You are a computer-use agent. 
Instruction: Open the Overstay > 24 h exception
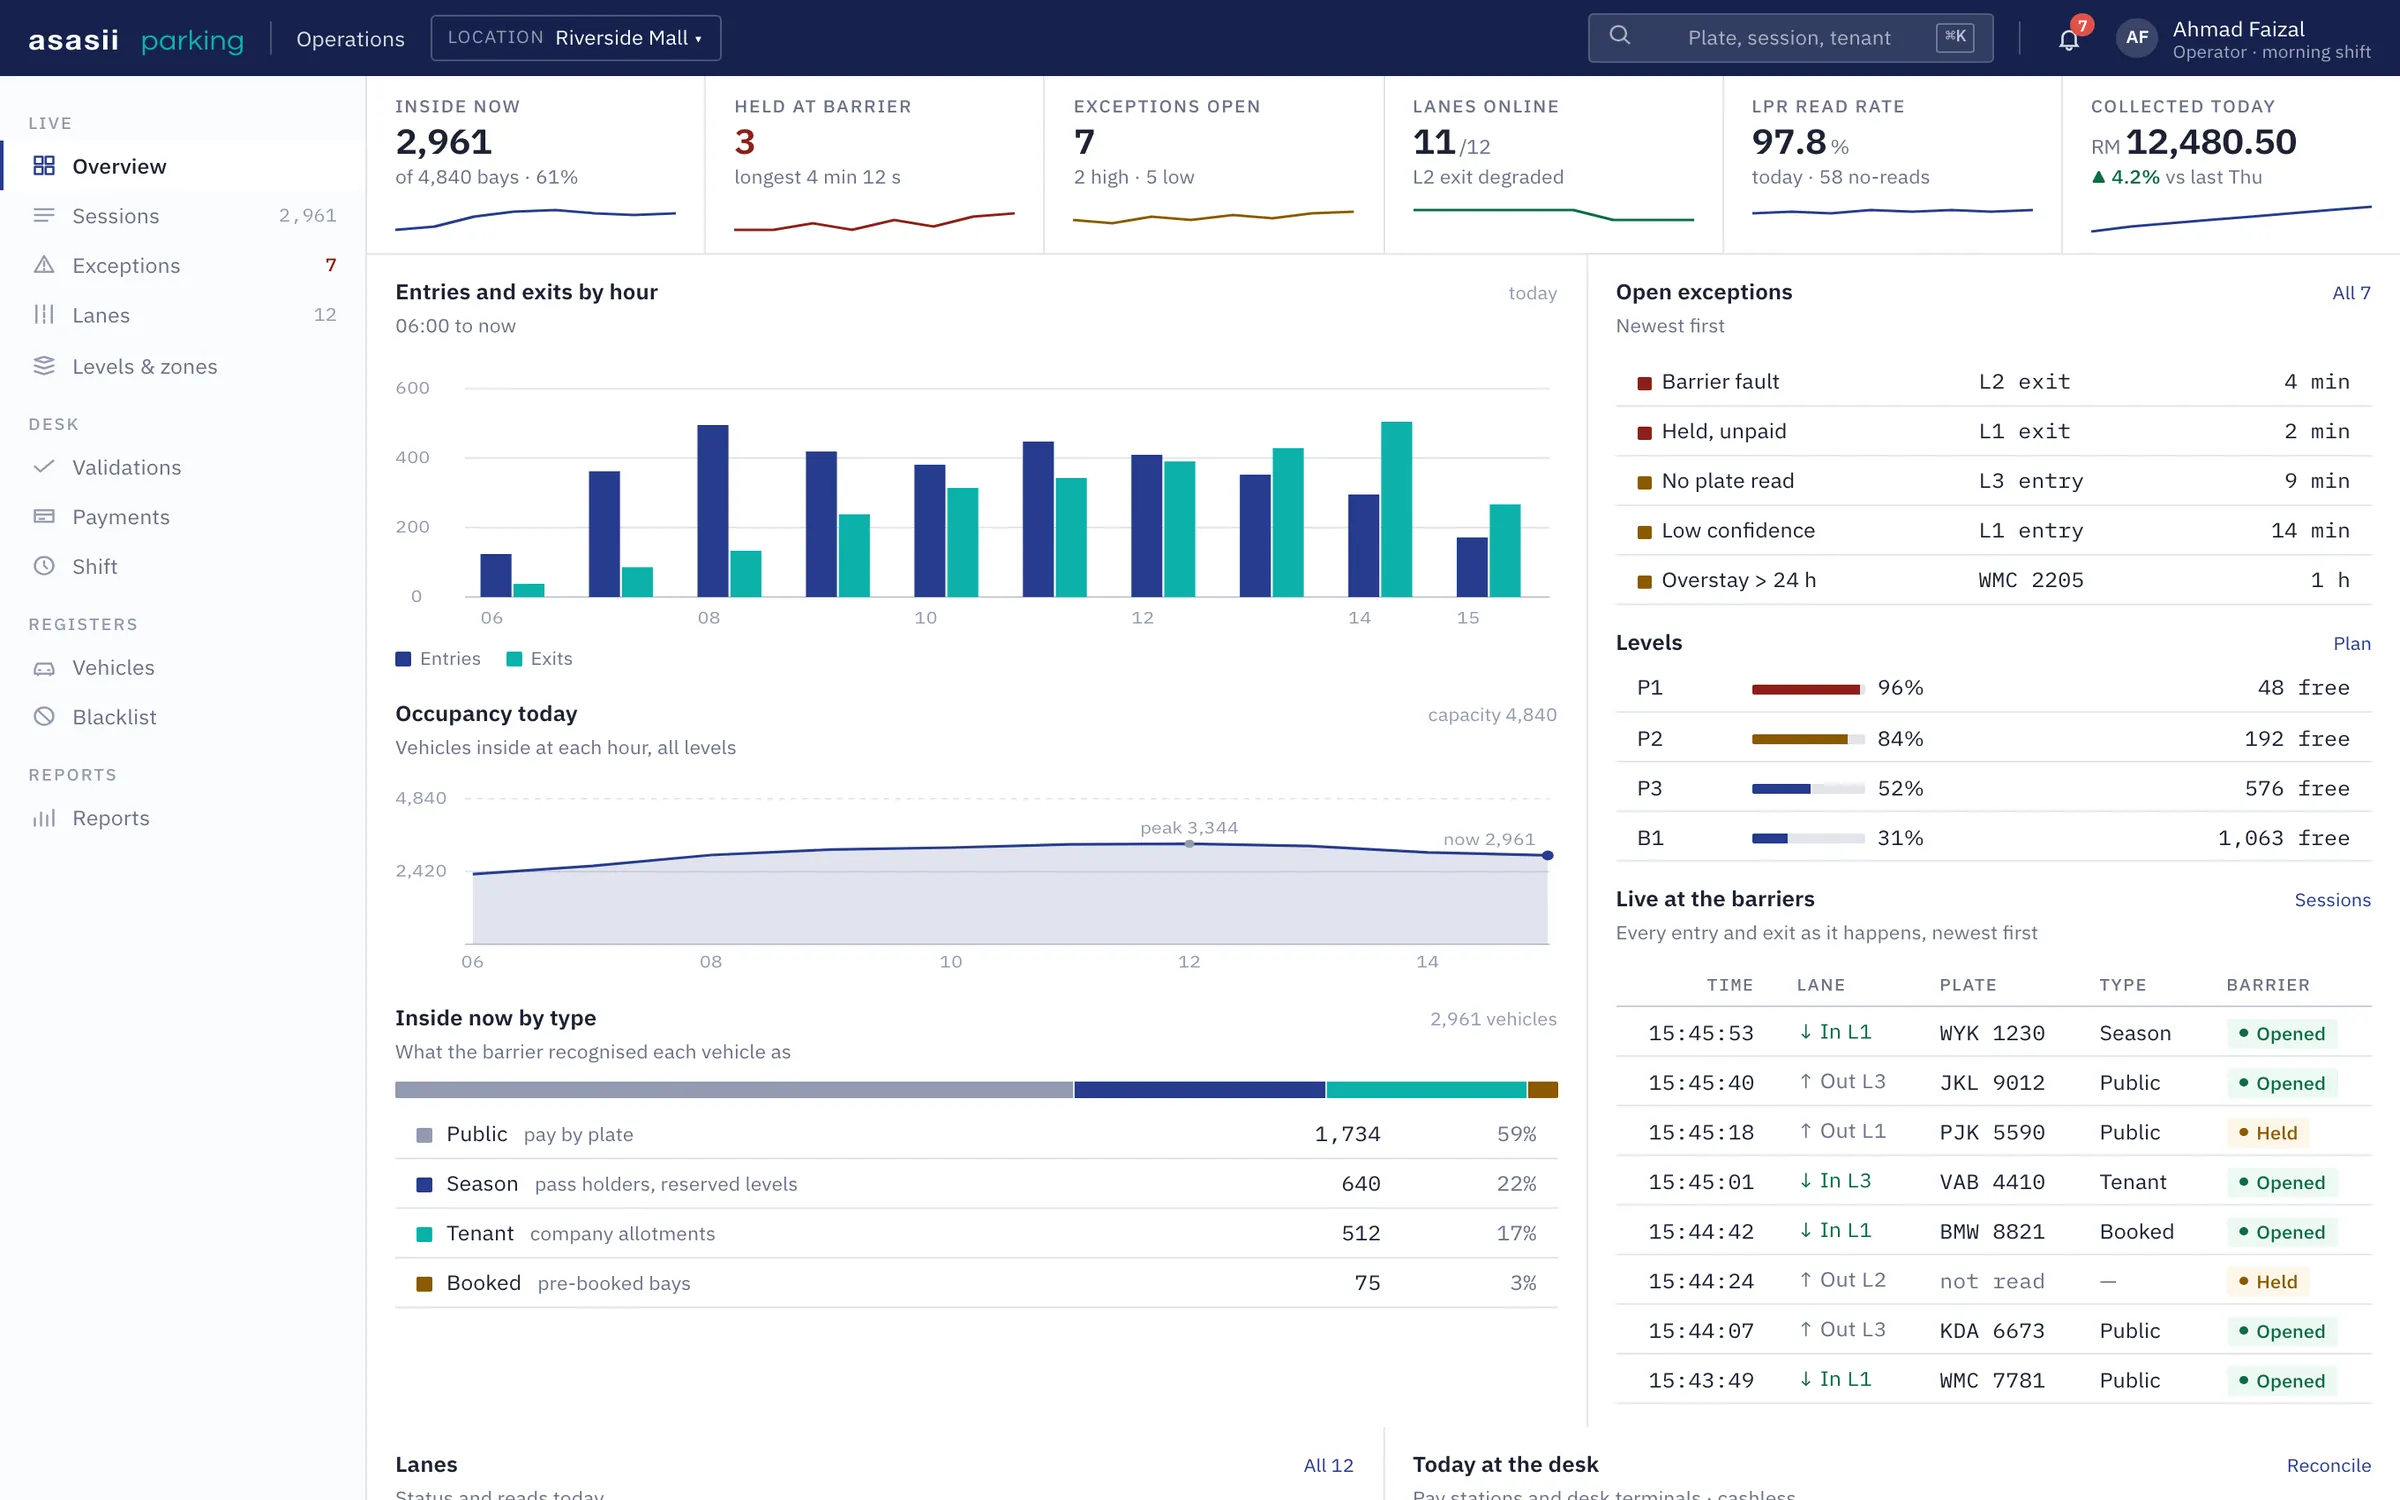pos(1993,580)
